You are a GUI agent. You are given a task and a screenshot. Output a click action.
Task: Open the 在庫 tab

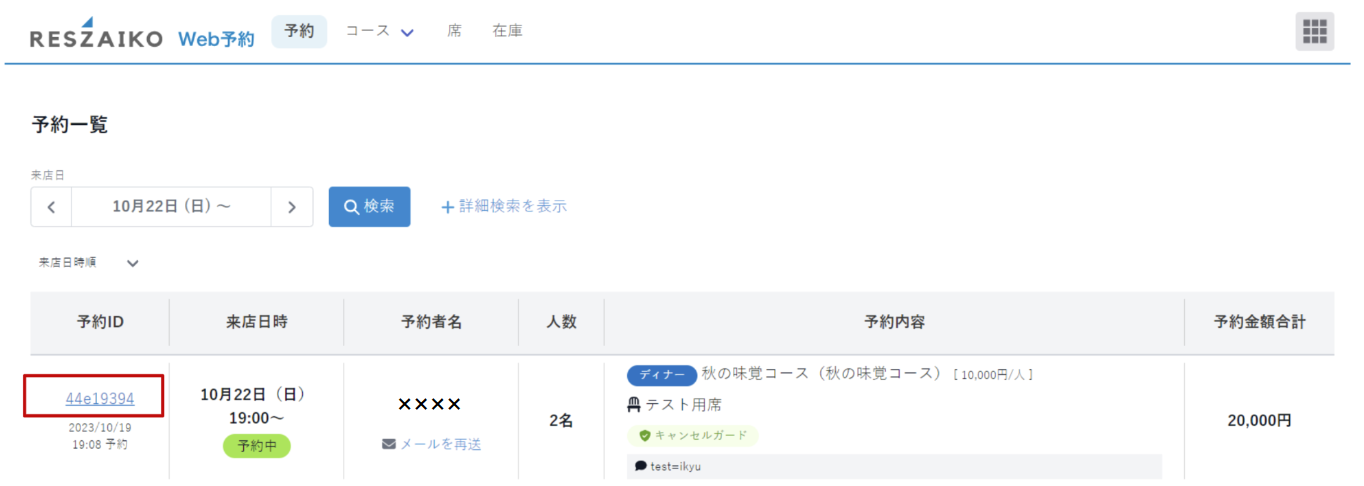point(507,31)
